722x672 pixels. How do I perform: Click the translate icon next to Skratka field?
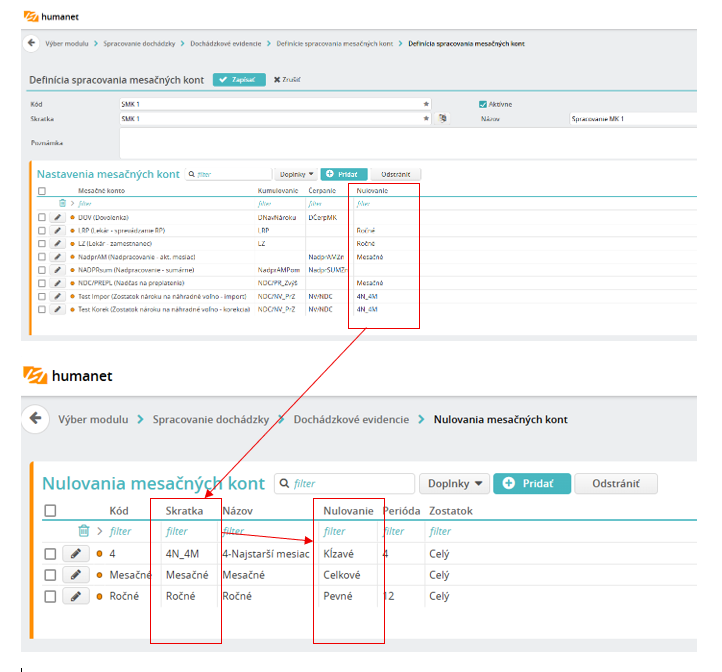click(443, 118)
